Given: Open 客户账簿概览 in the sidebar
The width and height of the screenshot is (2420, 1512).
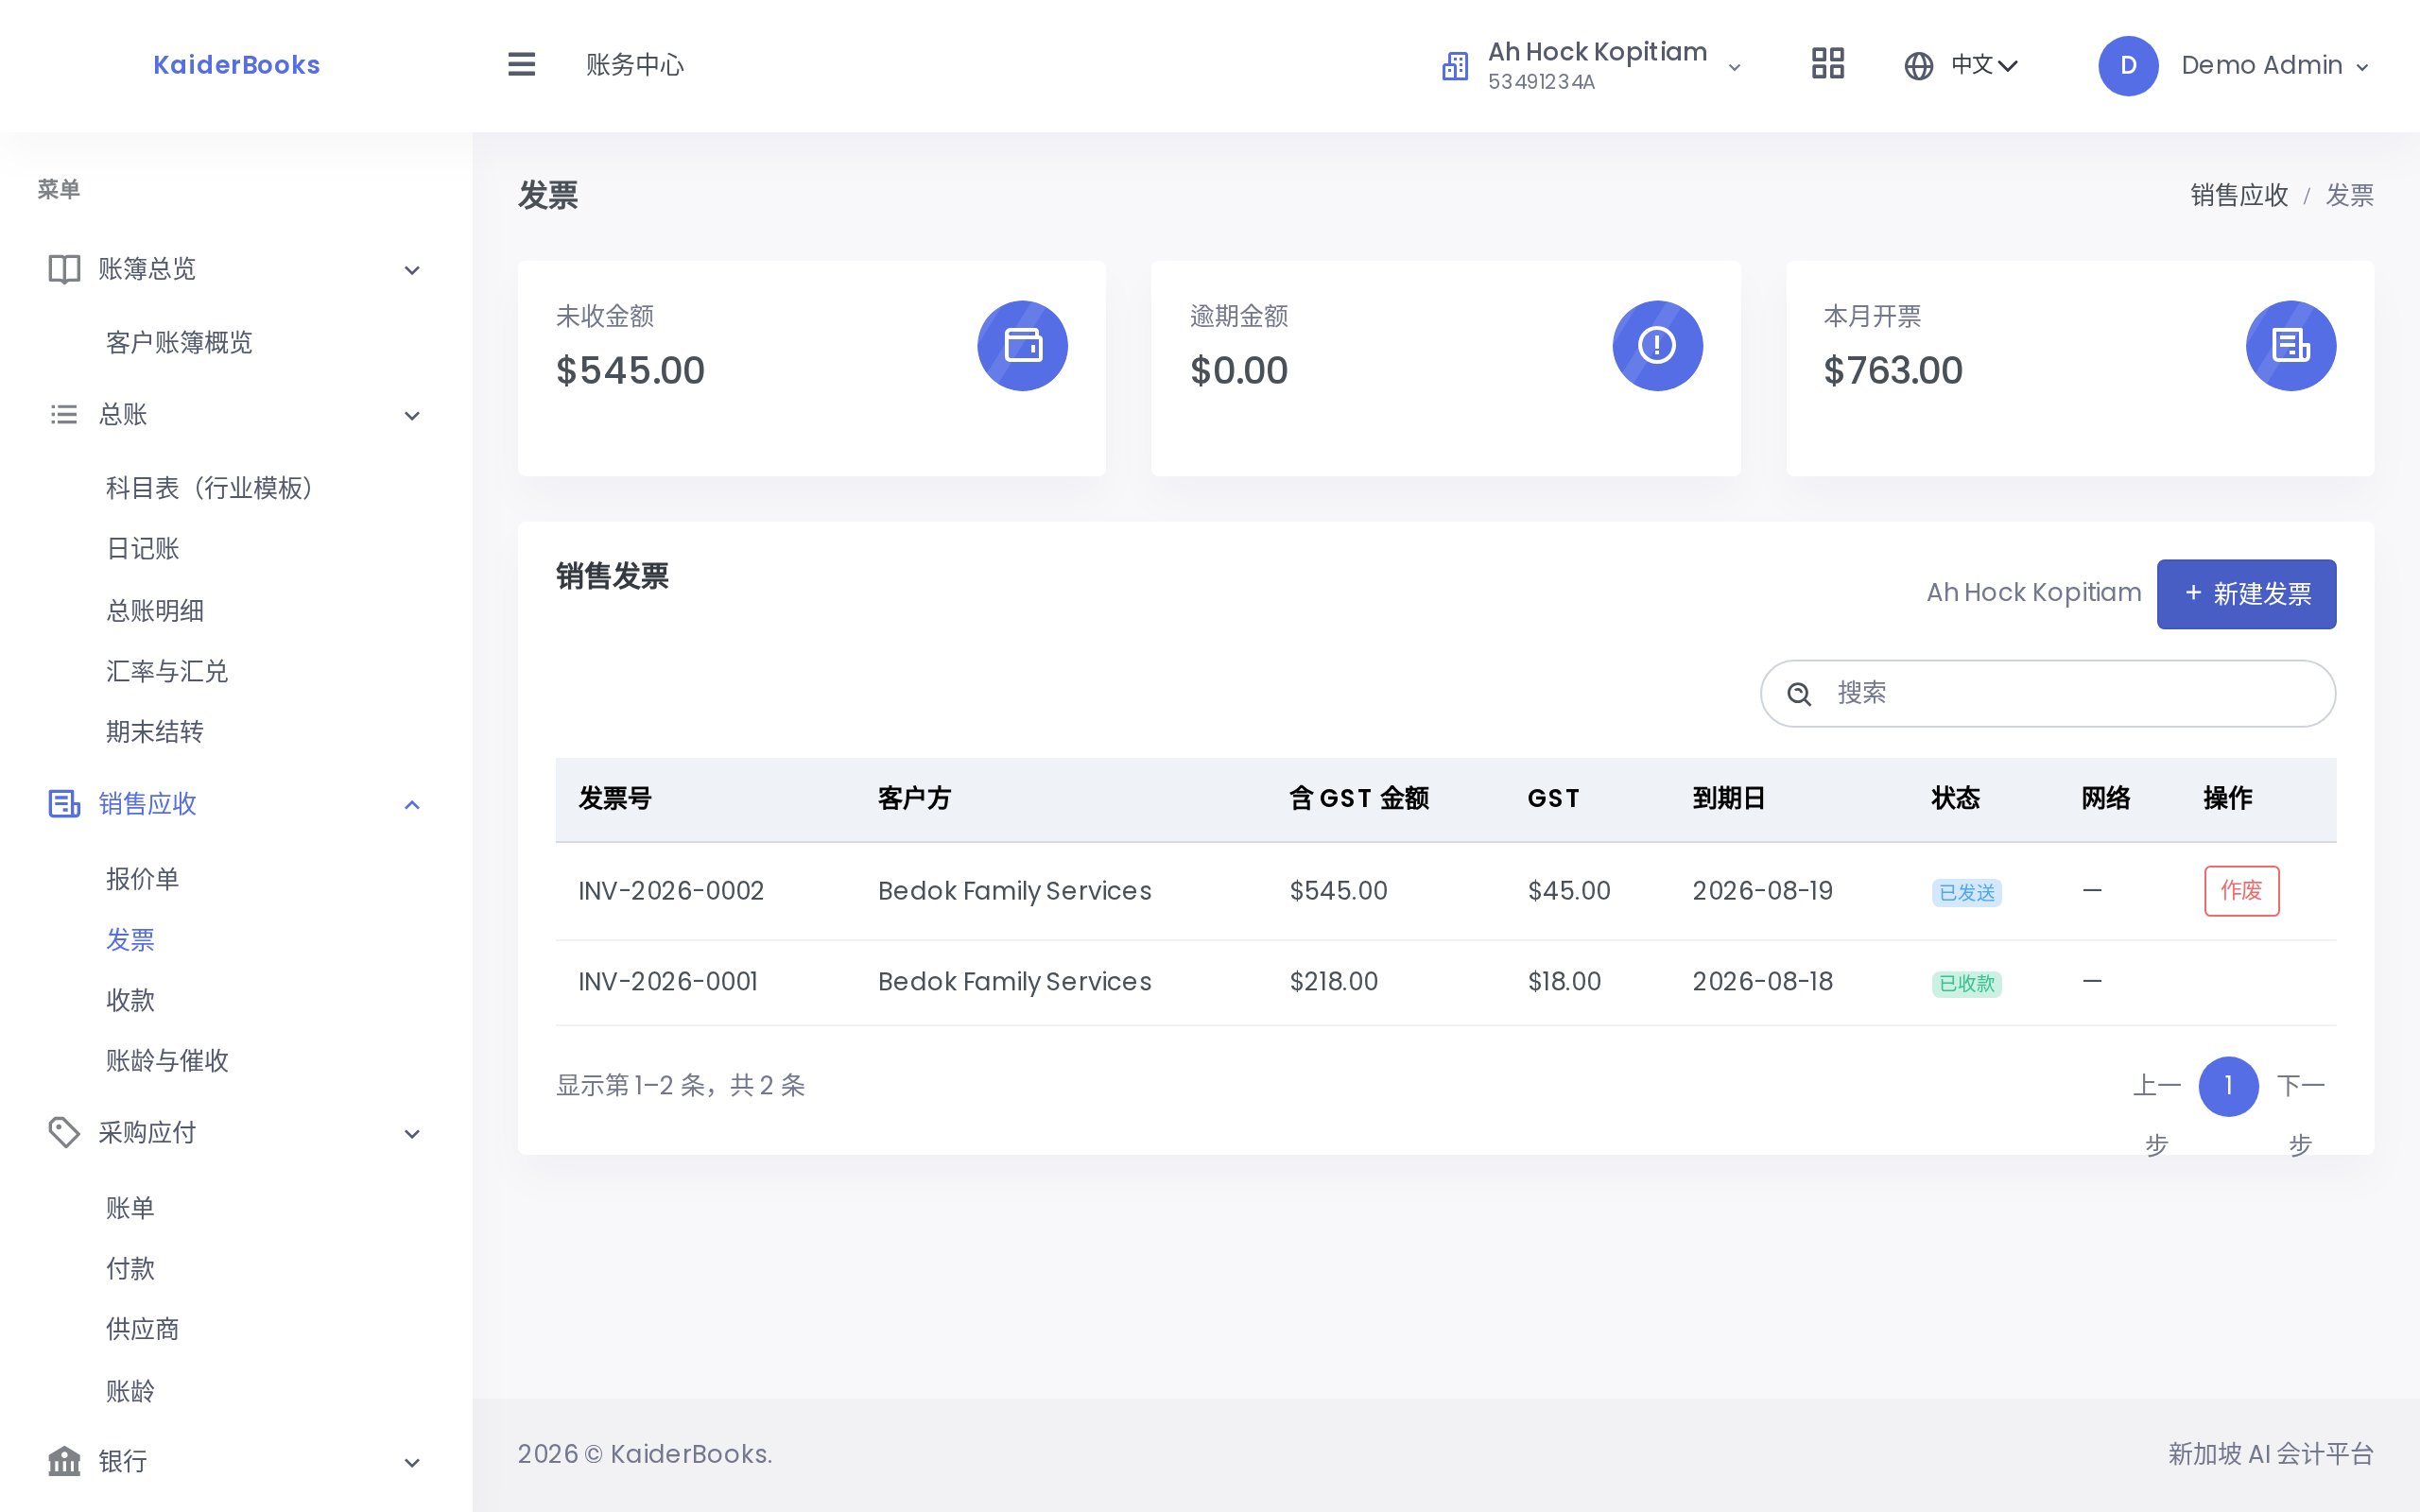Looking at the screenshot, I should [179, 342].
